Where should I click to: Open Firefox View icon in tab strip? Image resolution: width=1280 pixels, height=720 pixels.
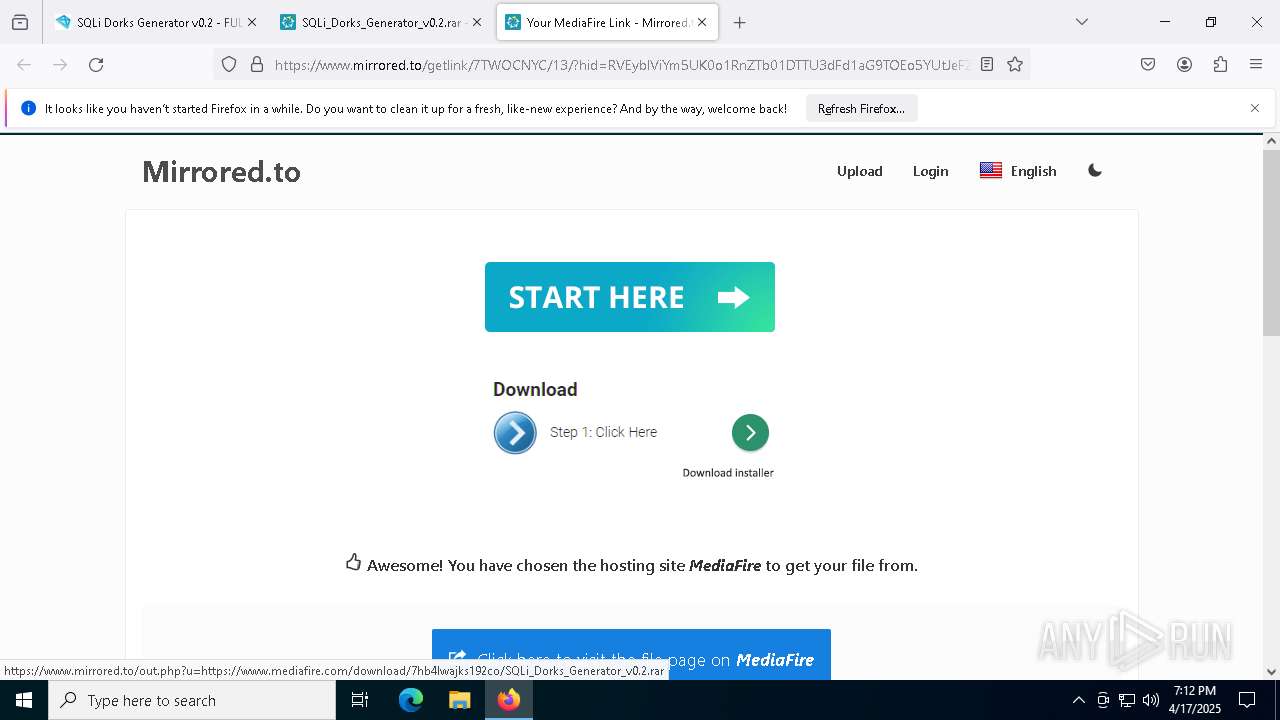pyautogui.click(x=20, y=22)
